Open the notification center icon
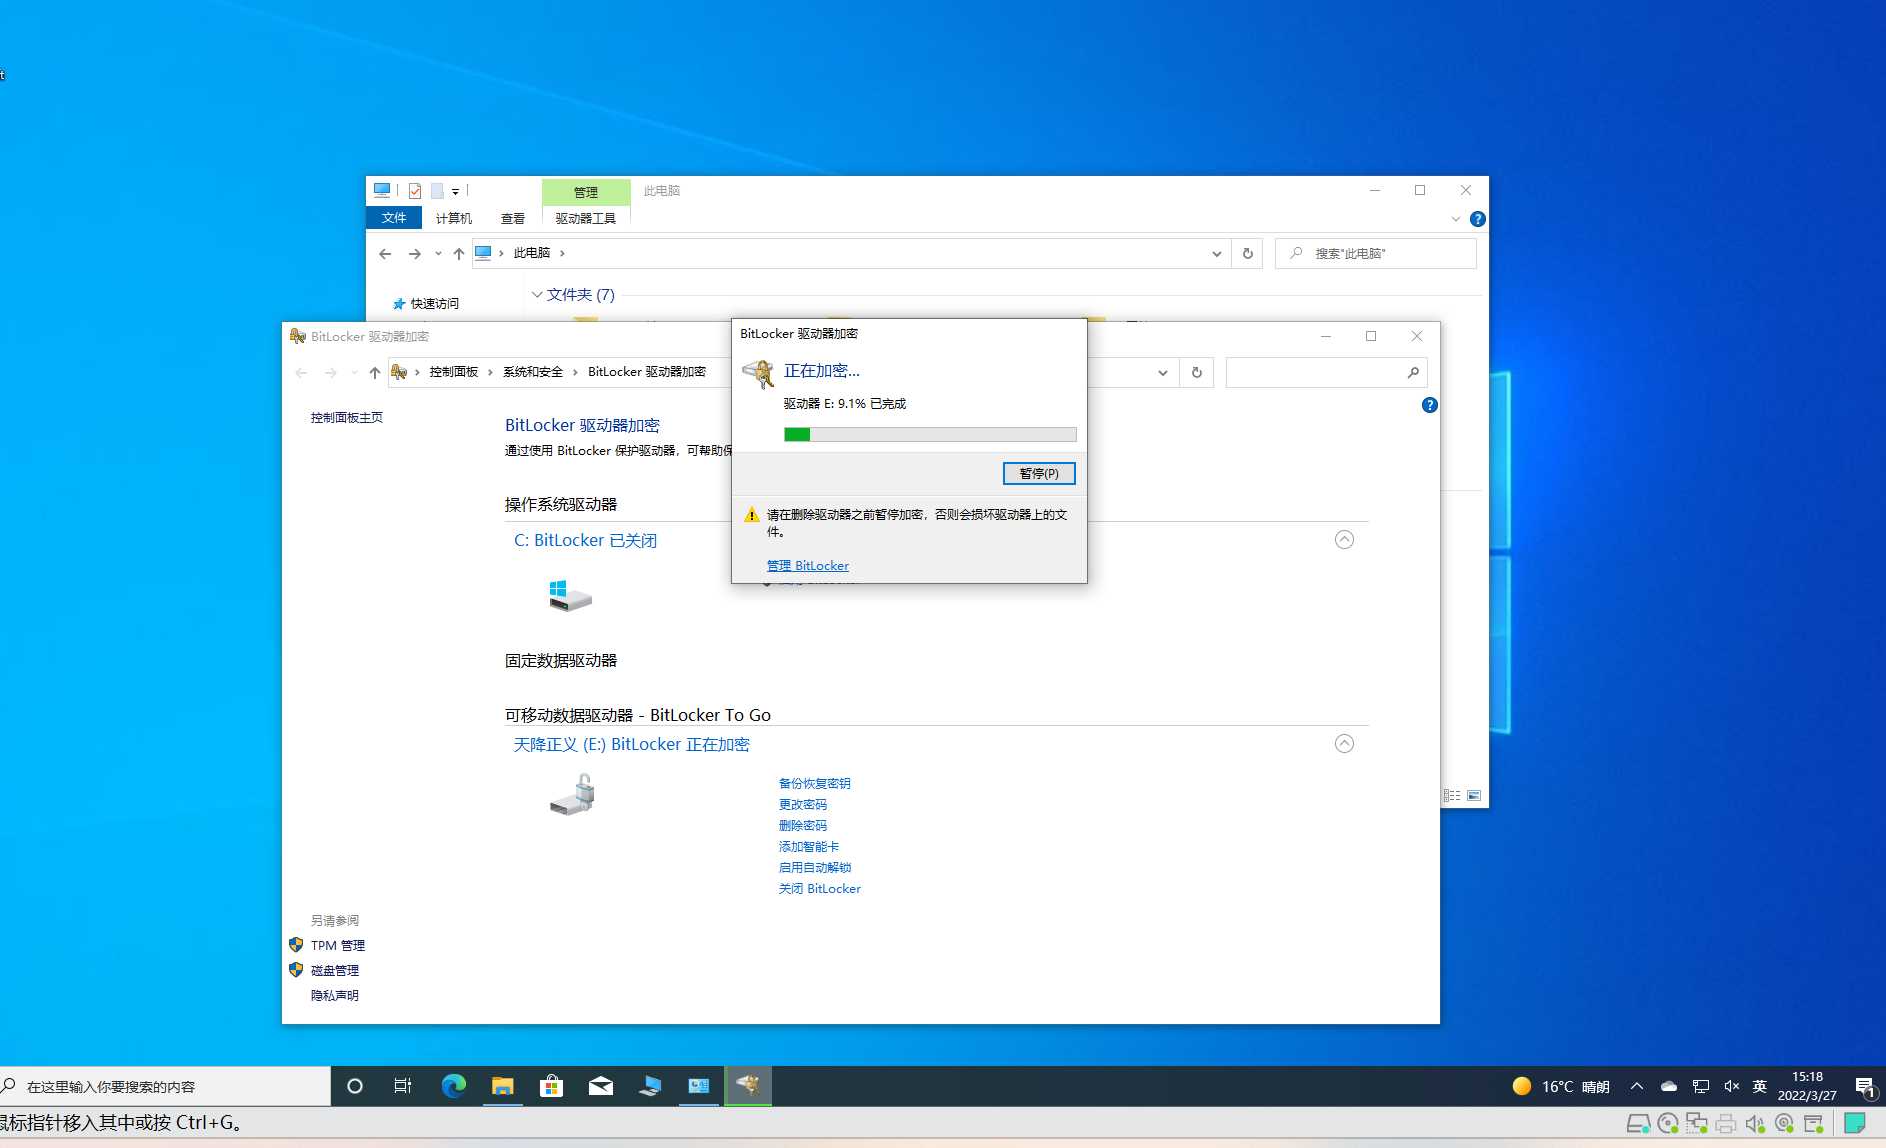The height and width of the screenshot is (1148, 1886). point(1865,1087)
